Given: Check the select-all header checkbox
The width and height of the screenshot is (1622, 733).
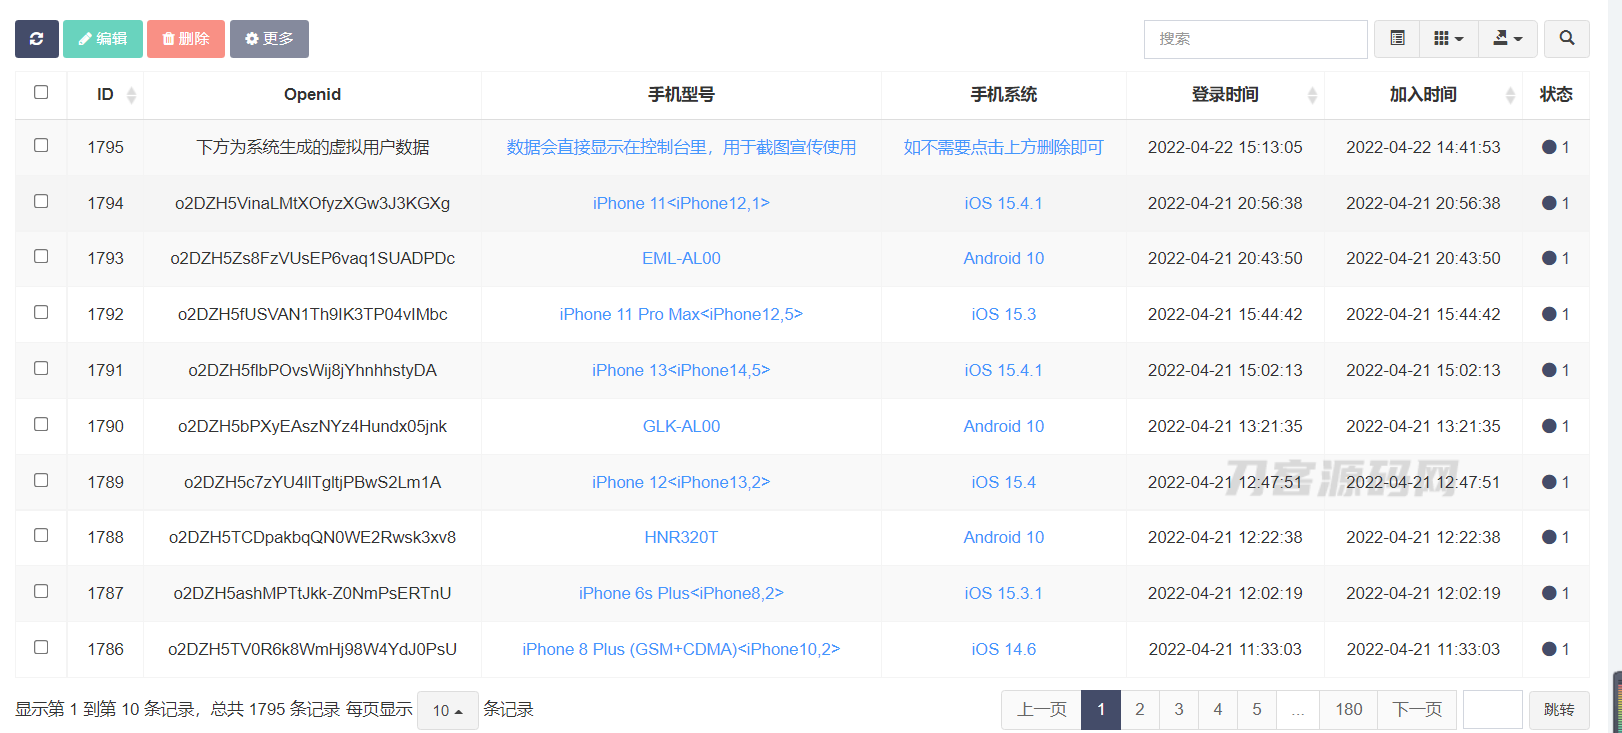Looking at the screenshot, I should 41,92.
